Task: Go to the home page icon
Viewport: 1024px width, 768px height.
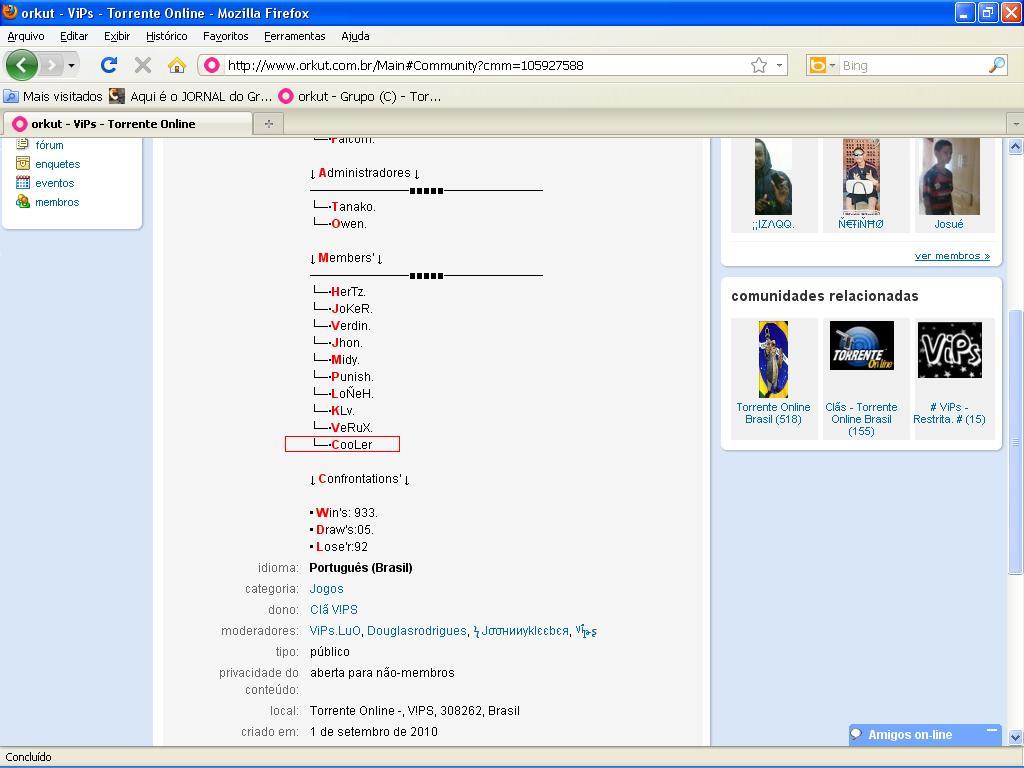Action: coord(176,65)
